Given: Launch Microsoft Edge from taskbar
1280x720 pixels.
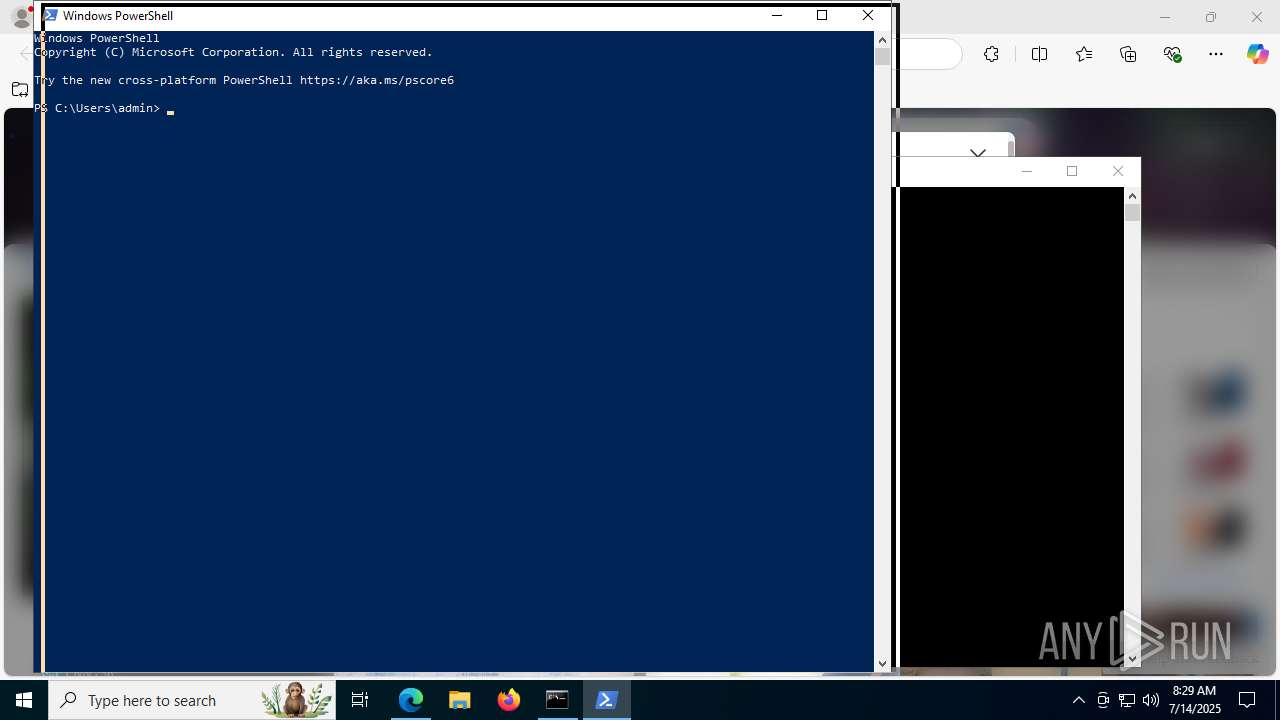Looking at the screenshot, I should 411,700.
